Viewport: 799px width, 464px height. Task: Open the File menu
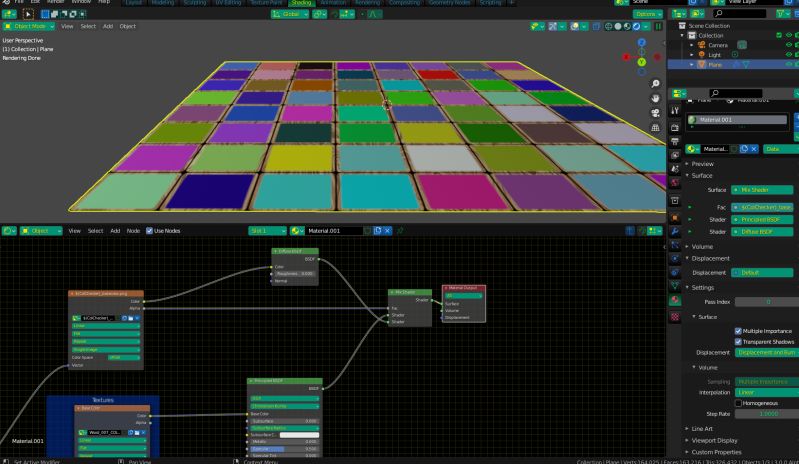pyautogui.click(x=19, y=2)
